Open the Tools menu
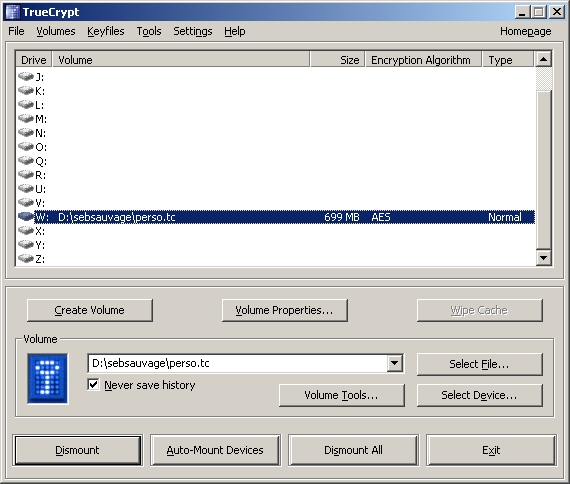Viewport: 570px width, 484px height. click(149, 31)
